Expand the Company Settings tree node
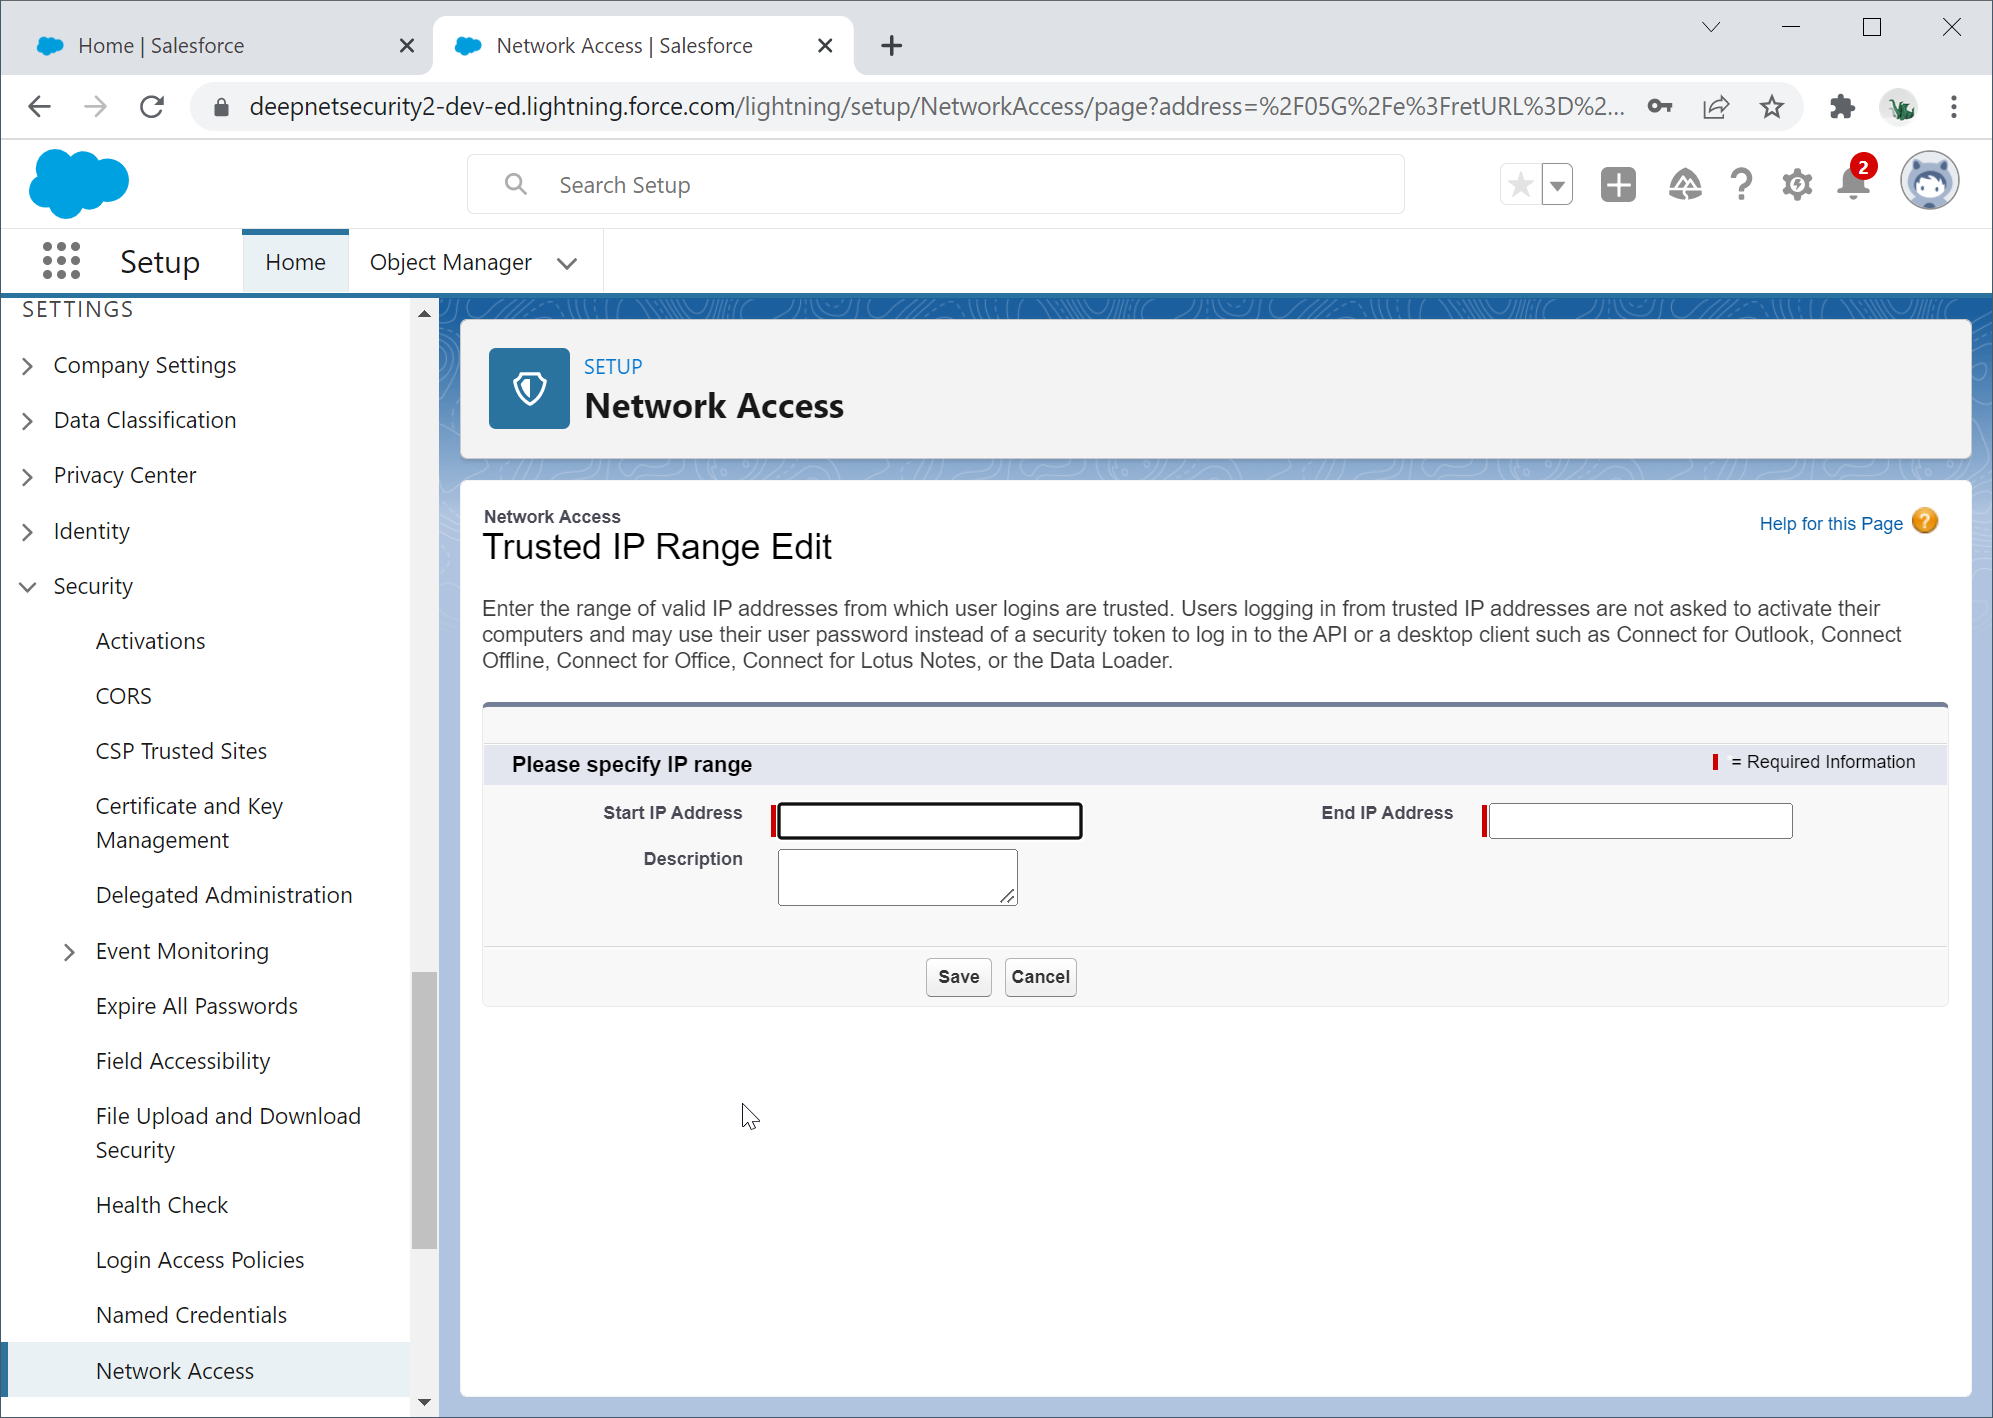Screen dimensions: 1993x1418 tap(28, 366)
